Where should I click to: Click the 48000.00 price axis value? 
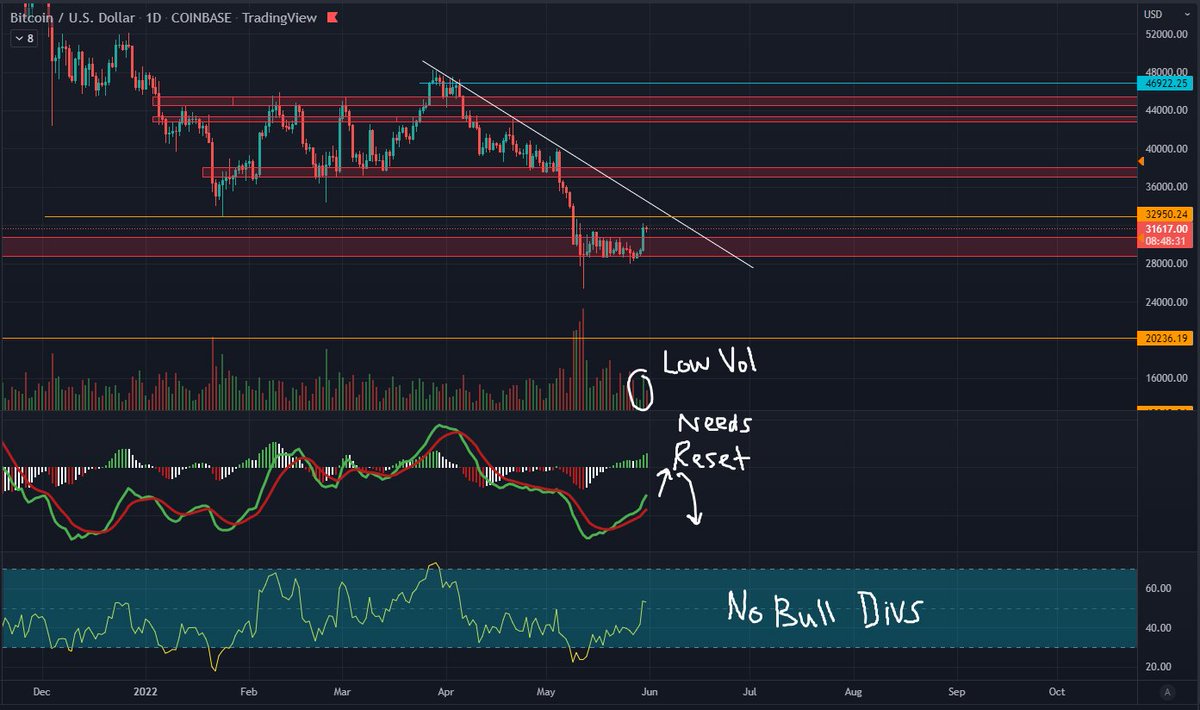1165,72
